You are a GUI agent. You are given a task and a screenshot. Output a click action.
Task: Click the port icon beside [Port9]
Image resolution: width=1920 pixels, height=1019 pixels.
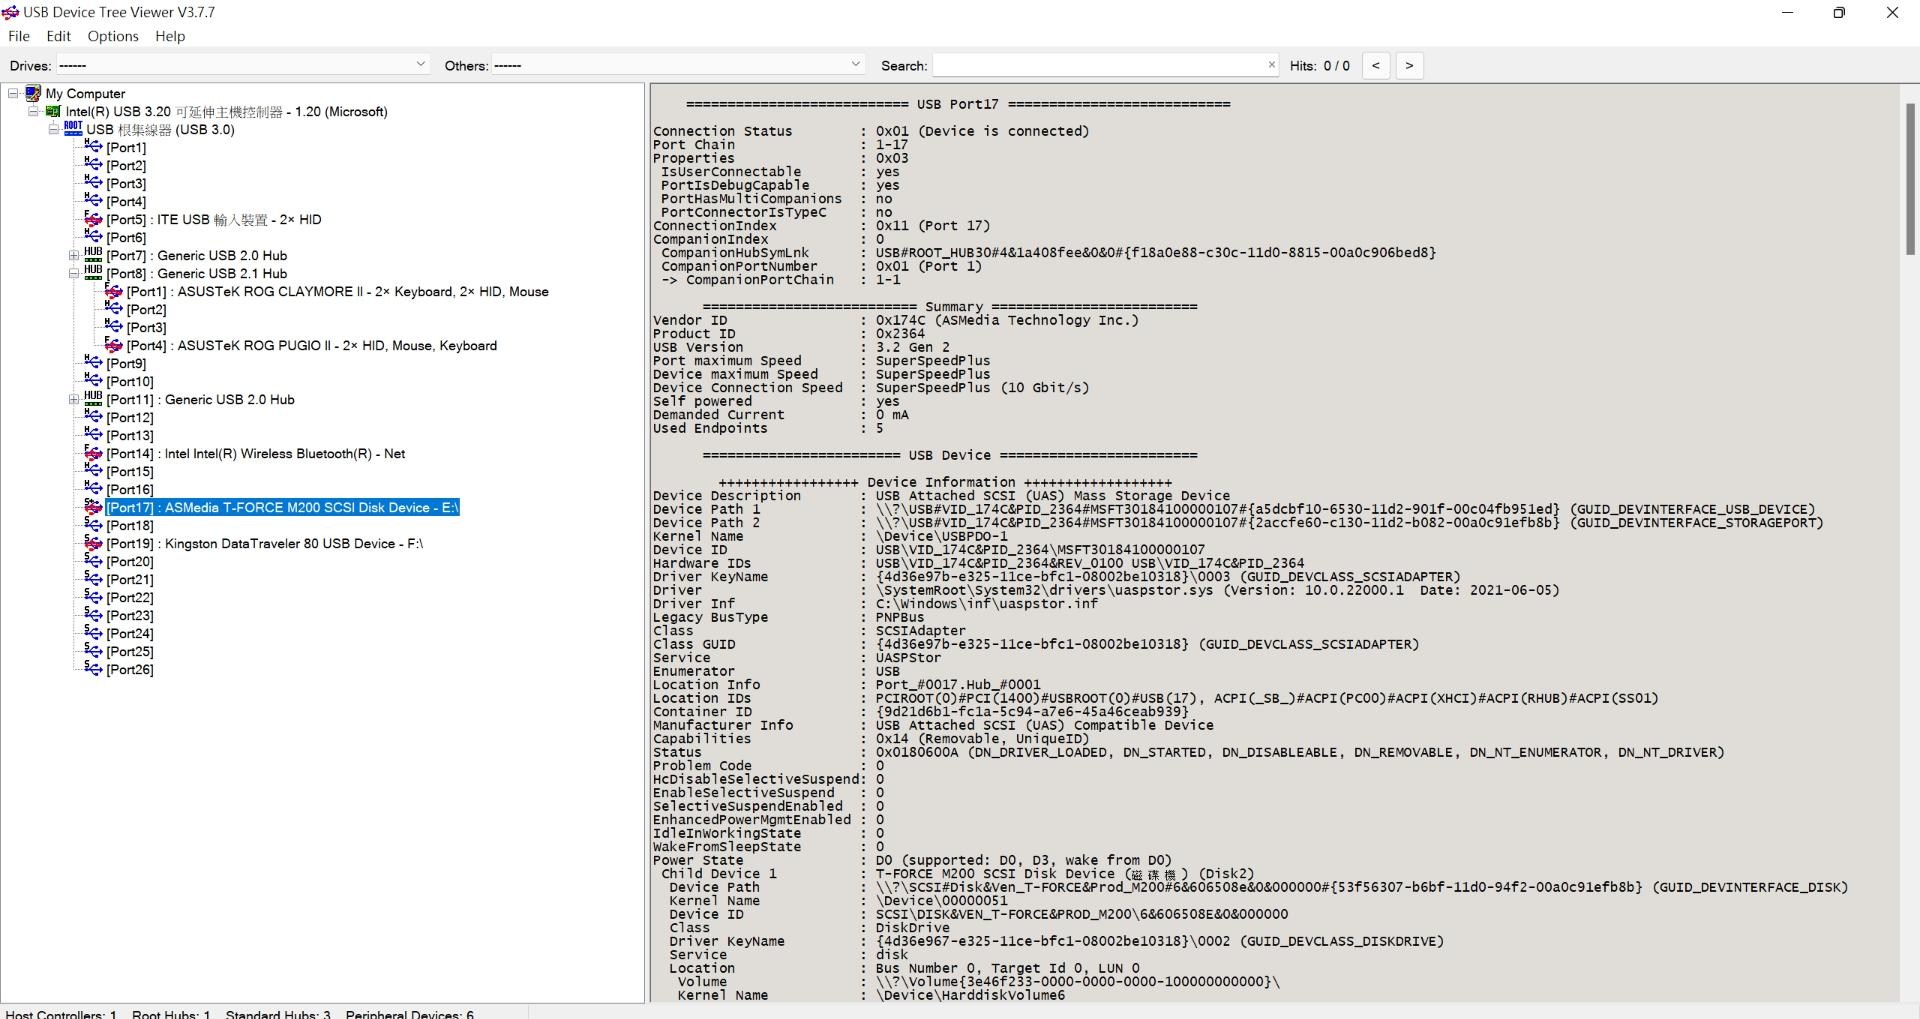[x=93, y=363]
